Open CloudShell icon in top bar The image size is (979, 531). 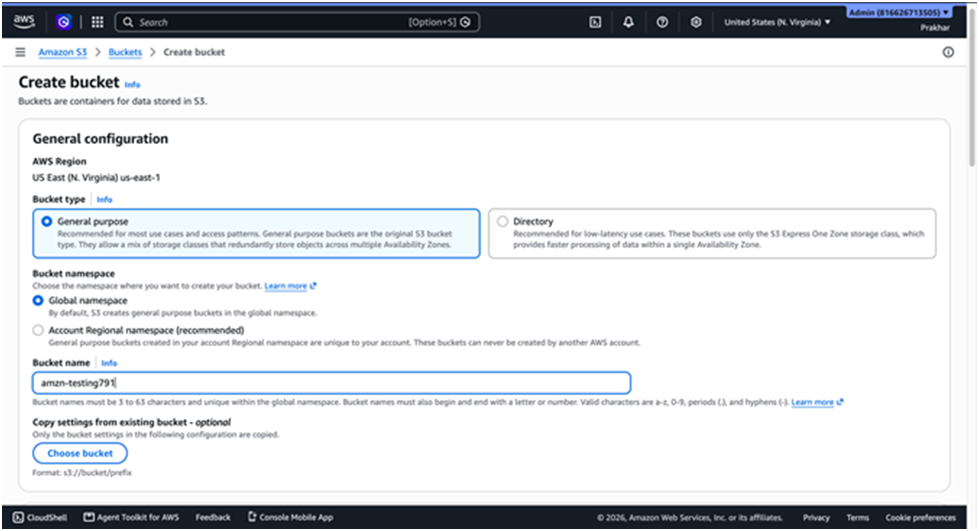(595, 22)
